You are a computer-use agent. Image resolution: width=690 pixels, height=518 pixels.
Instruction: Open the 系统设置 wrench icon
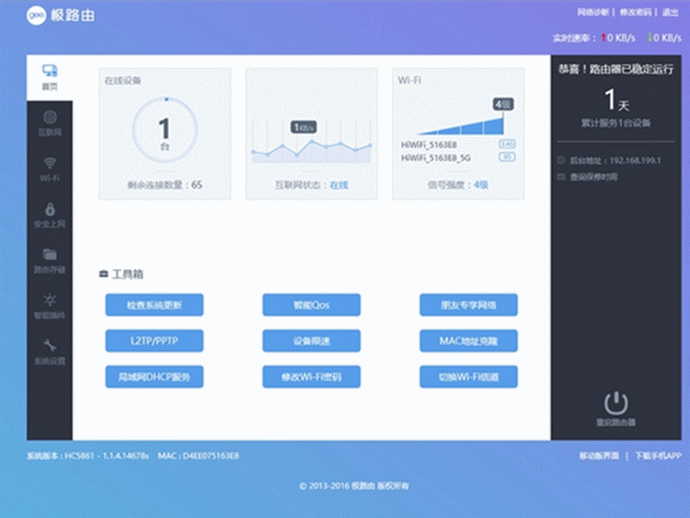tap(50, 346)
